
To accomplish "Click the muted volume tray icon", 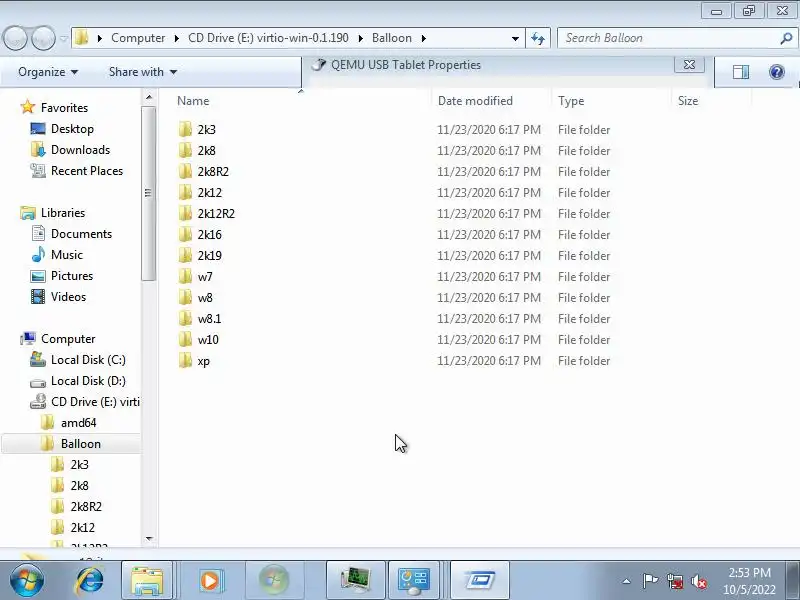I will click(699, 581).
